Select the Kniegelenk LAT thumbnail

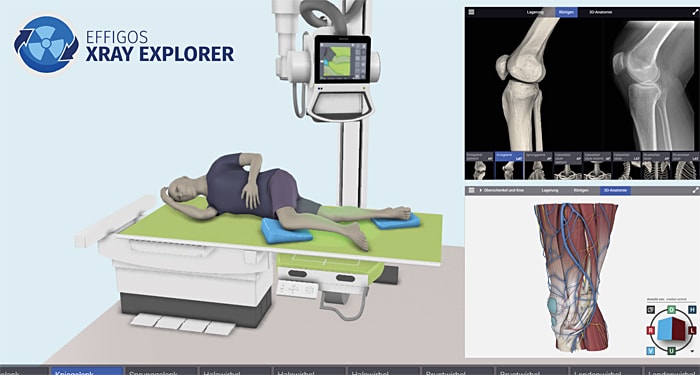pyautogui.click(x=509, y=166)
